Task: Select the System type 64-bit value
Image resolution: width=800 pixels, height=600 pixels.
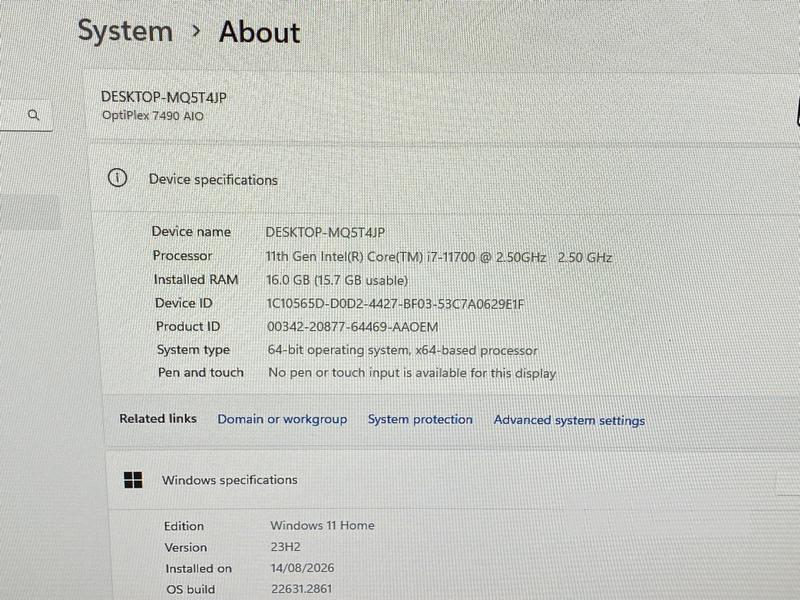Action: pos(403,350)
